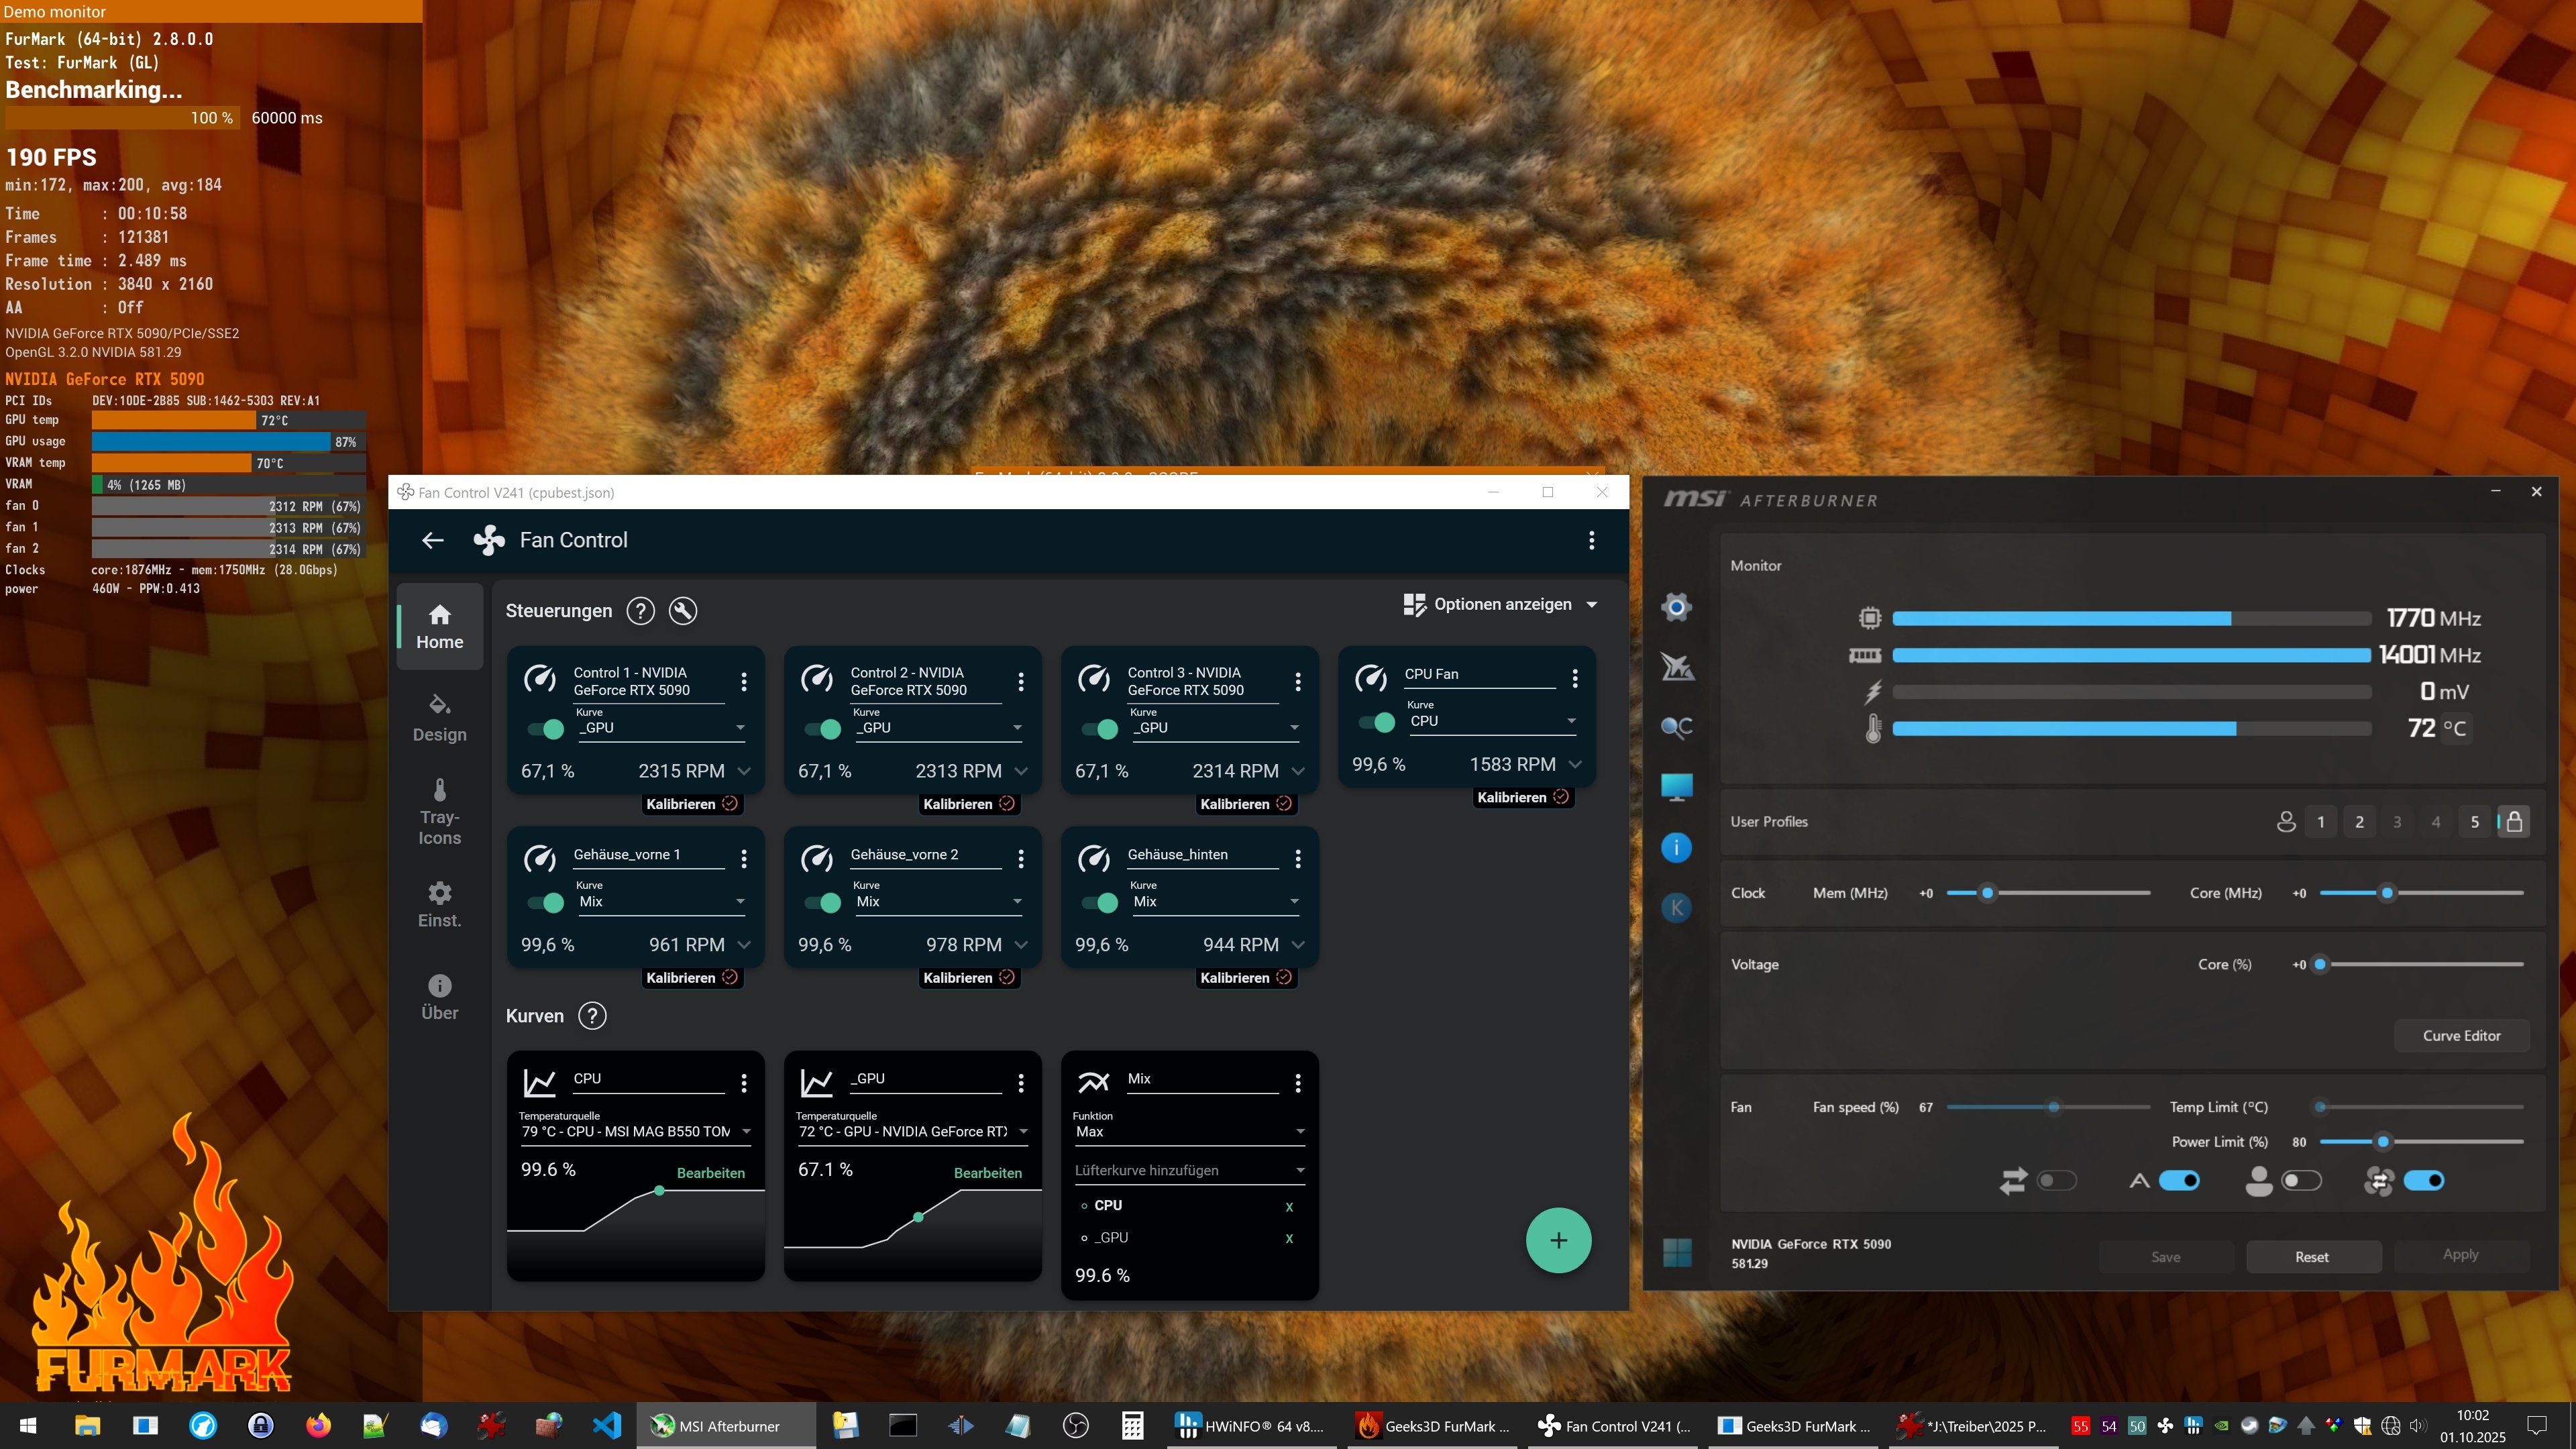
Task: Click the wrench icon next to Steuerungen
Action: (683, 611)
